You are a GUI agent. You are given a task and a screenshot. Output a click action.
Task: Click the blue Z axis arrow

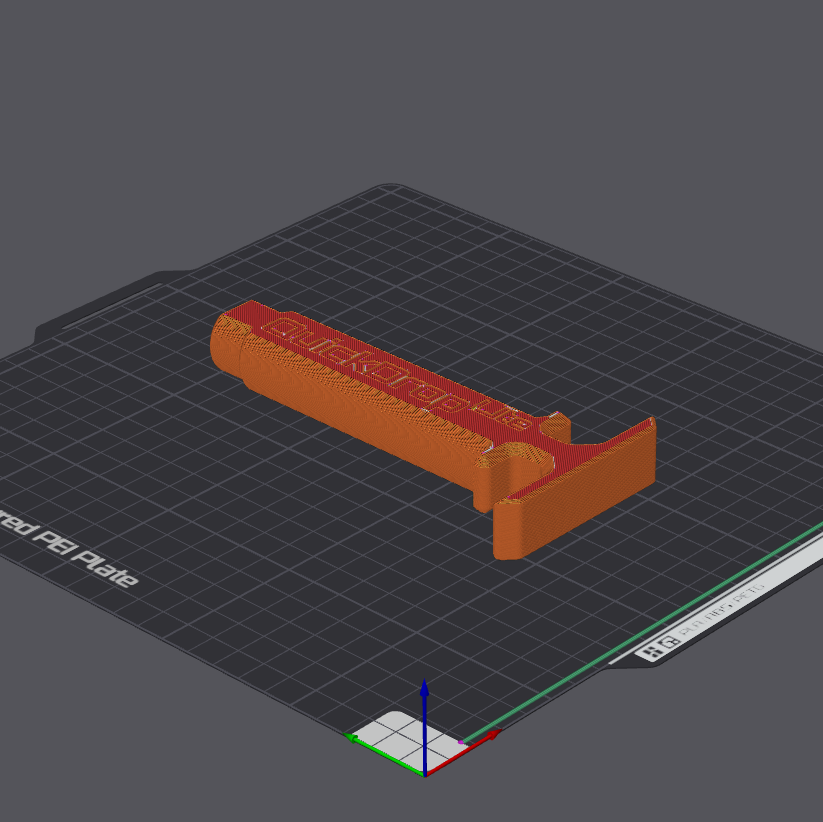(x=425, y=726)
